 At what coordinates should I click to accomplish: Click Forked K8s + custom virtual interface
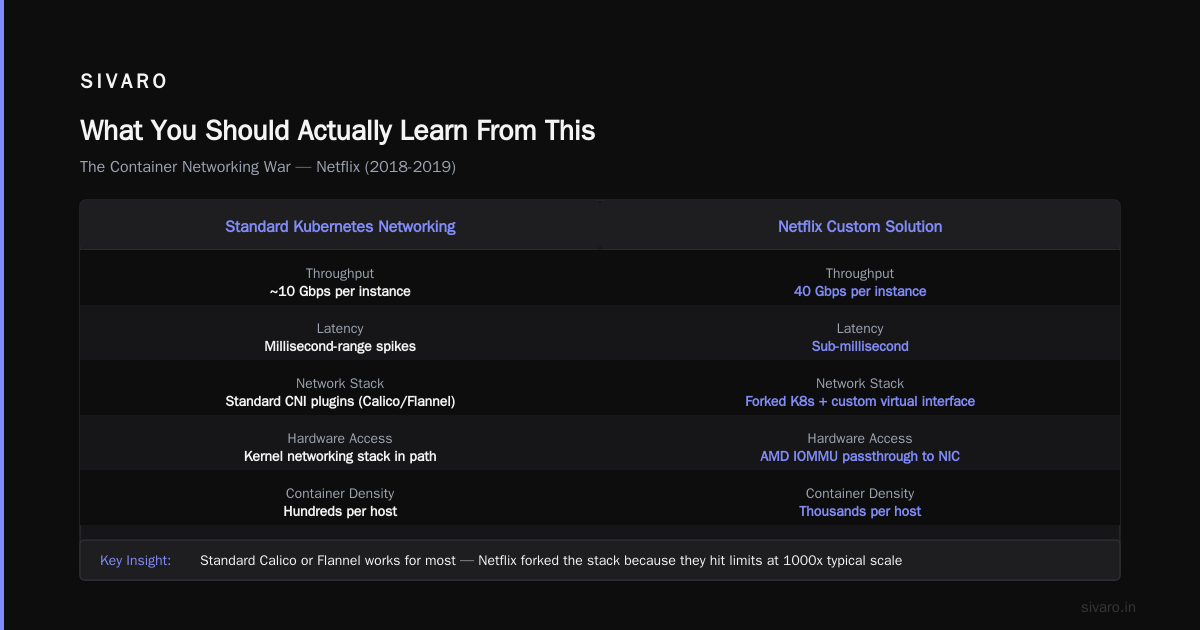coord(860,401)
